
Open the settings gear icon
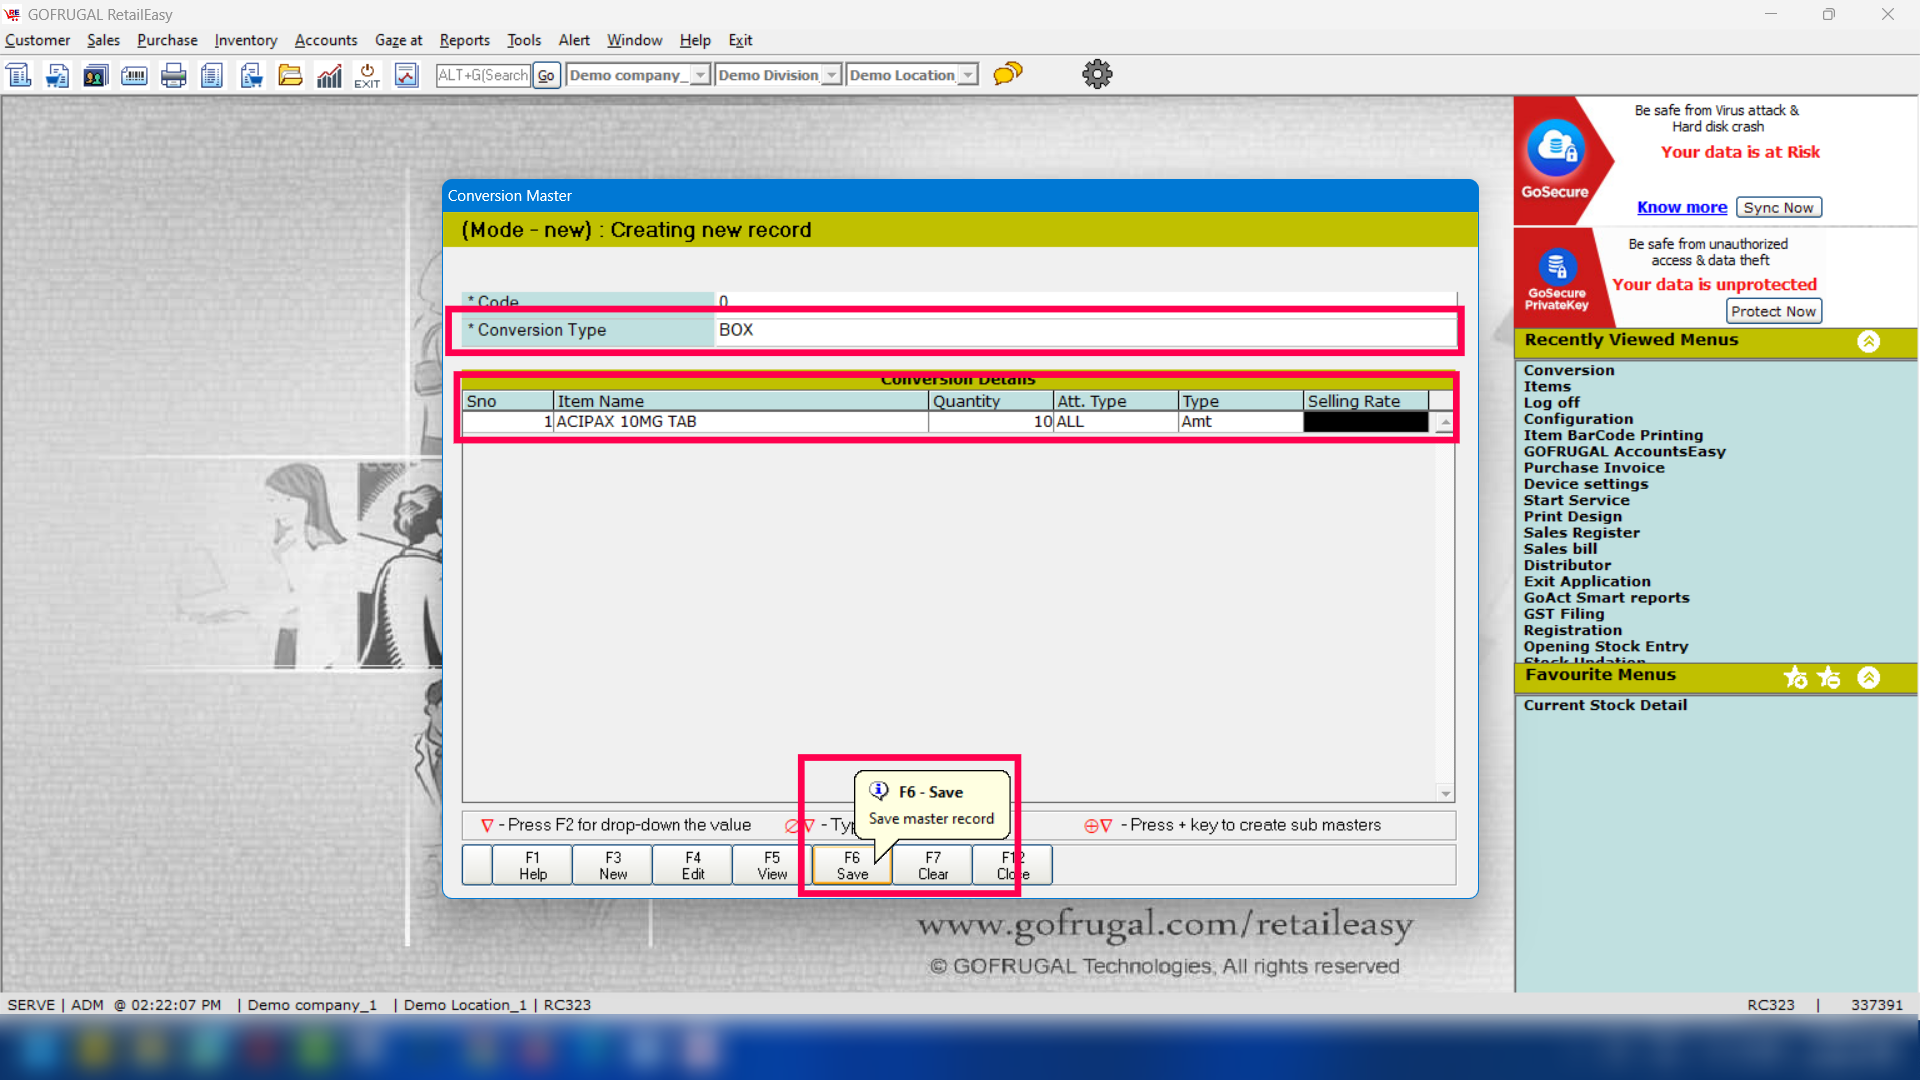[x=1097, y=74]
